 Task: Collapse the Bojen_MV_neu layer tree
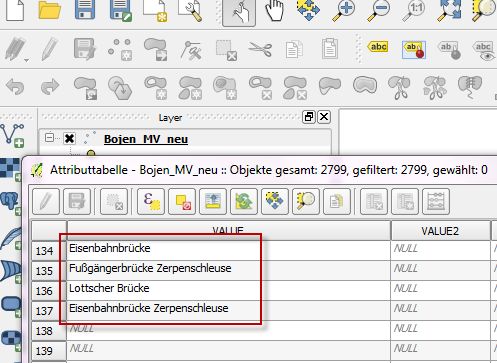[x=49, y=137]
